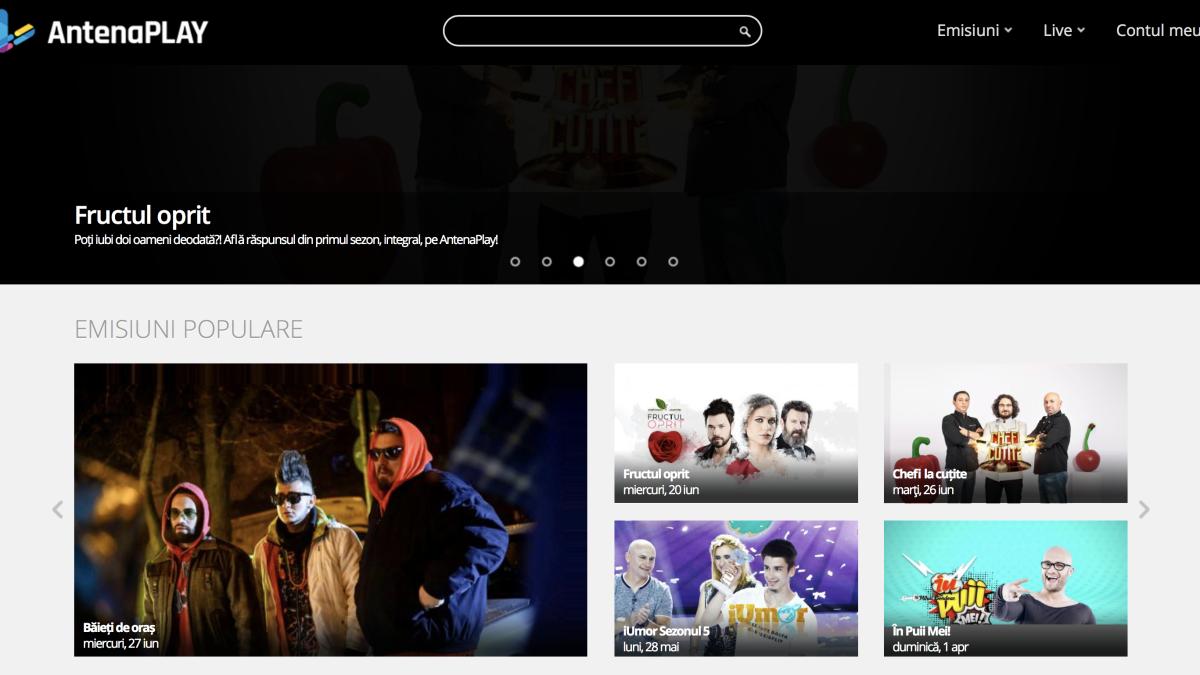Focus the search input field
The width and height of the screenshot is (1200, 675).
click(x=590, y=31)
